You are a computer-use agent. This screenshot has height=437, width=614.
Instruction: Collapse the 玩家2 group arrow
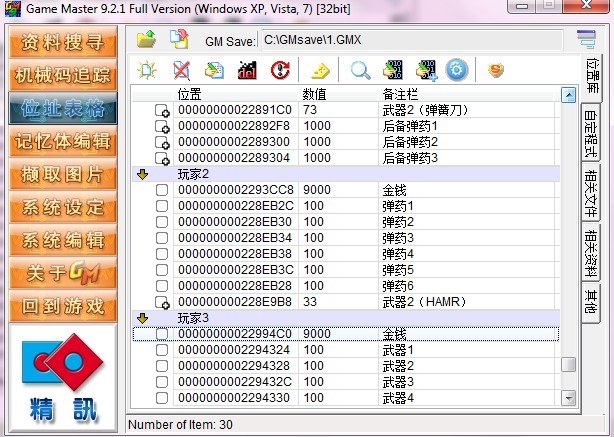pyautogui.click(x=141, y=174)
